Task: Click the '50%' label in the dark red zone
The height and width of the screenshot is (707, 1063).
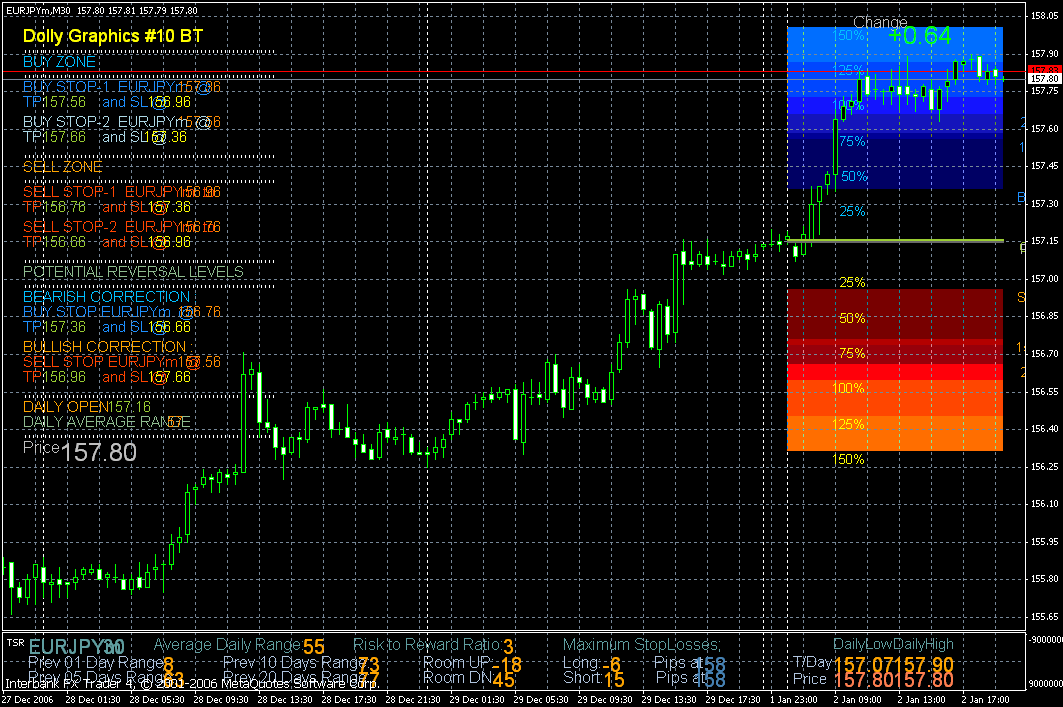Action: click(x=852, y=318)
